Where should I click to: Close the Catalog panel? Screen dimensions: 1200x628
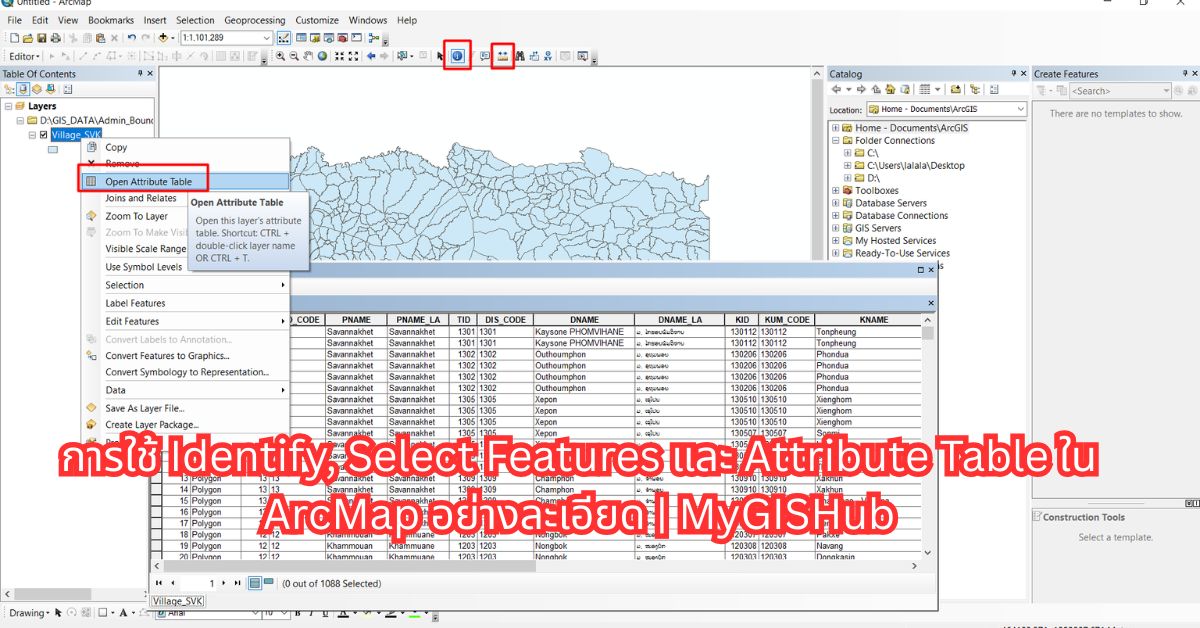[x=1024, y=73]
